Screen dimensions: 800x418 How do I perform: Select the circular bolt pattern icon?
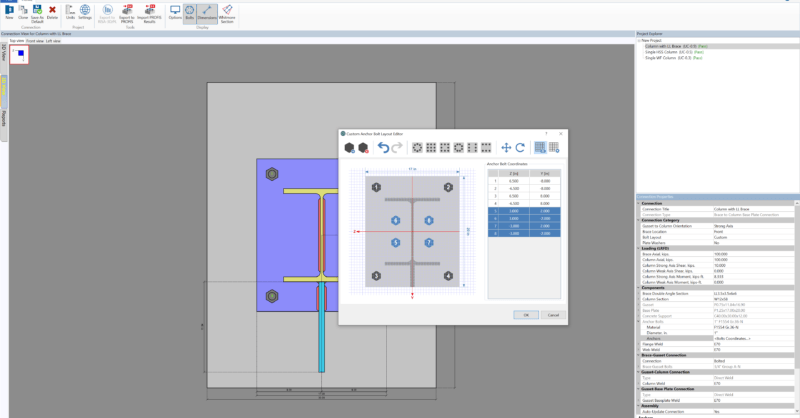418,148
